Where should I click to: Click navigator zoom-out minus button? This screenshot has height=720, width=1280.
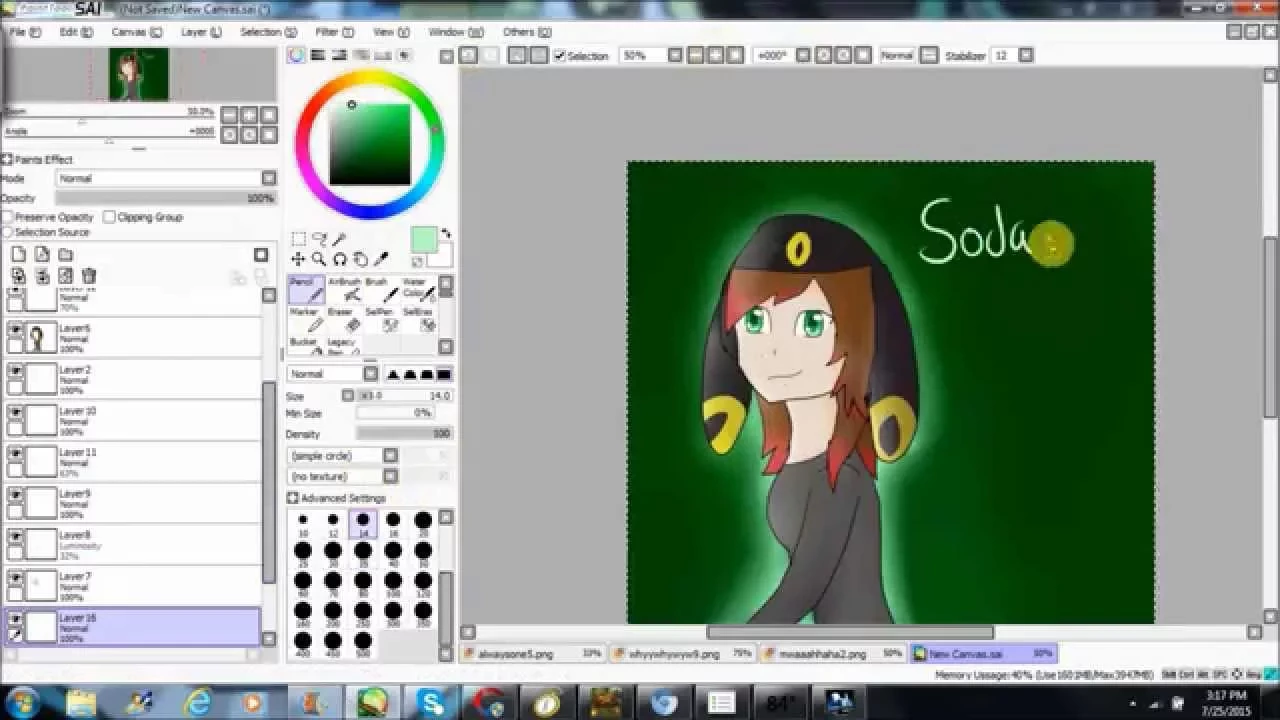coord(229,115)
